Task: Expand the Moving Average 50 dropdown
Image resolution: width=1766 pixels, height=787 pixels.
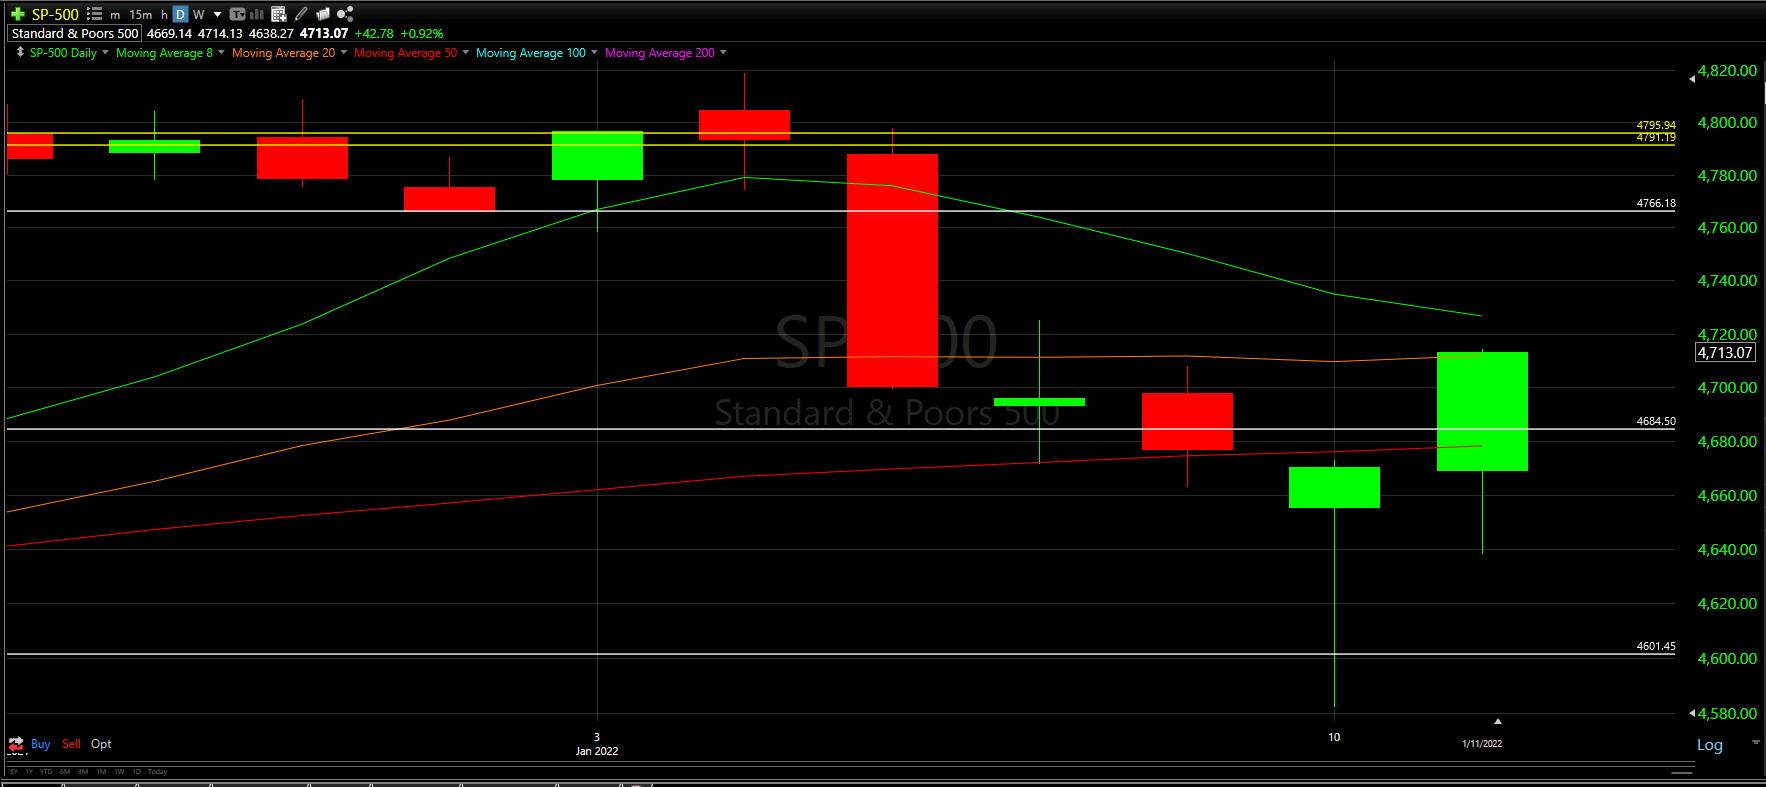Action: 466,52
